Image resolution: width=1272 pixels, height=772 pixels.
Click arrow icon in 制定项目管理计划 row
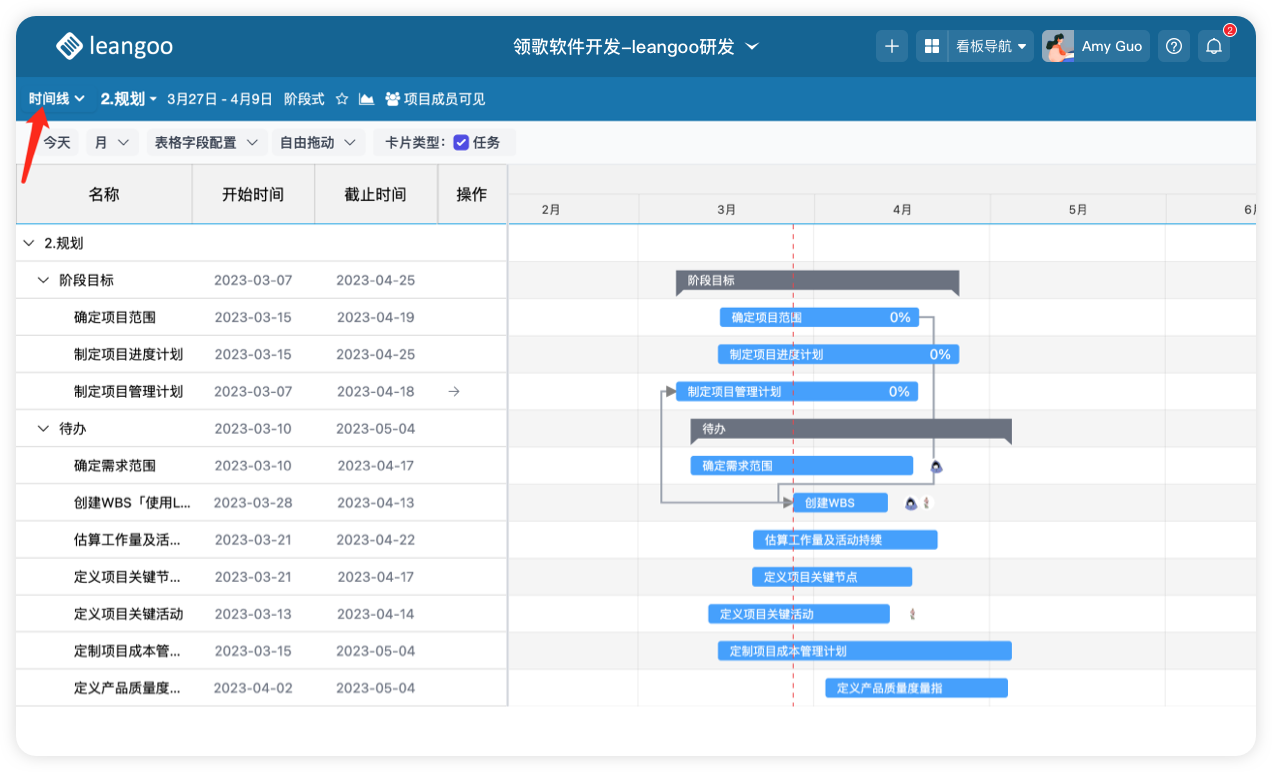coord(454,392)
